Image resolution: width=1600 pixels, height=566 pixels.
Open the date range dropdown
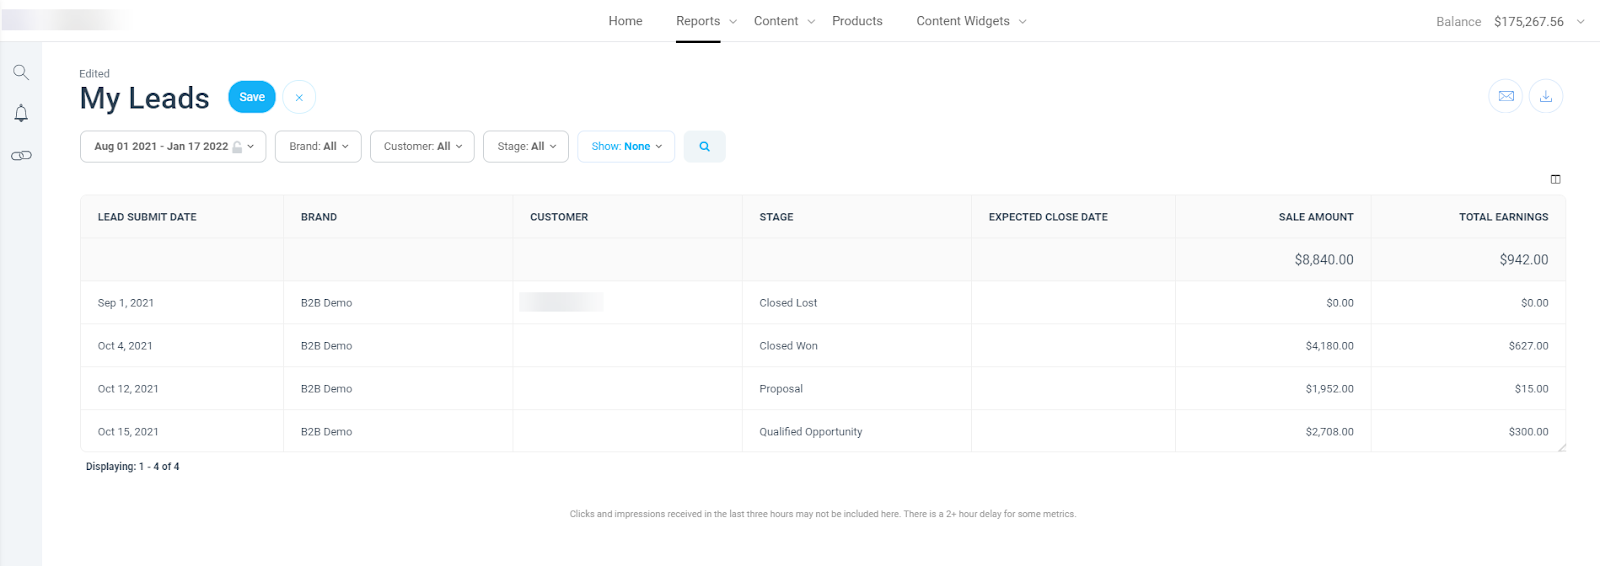coord(173,146)
